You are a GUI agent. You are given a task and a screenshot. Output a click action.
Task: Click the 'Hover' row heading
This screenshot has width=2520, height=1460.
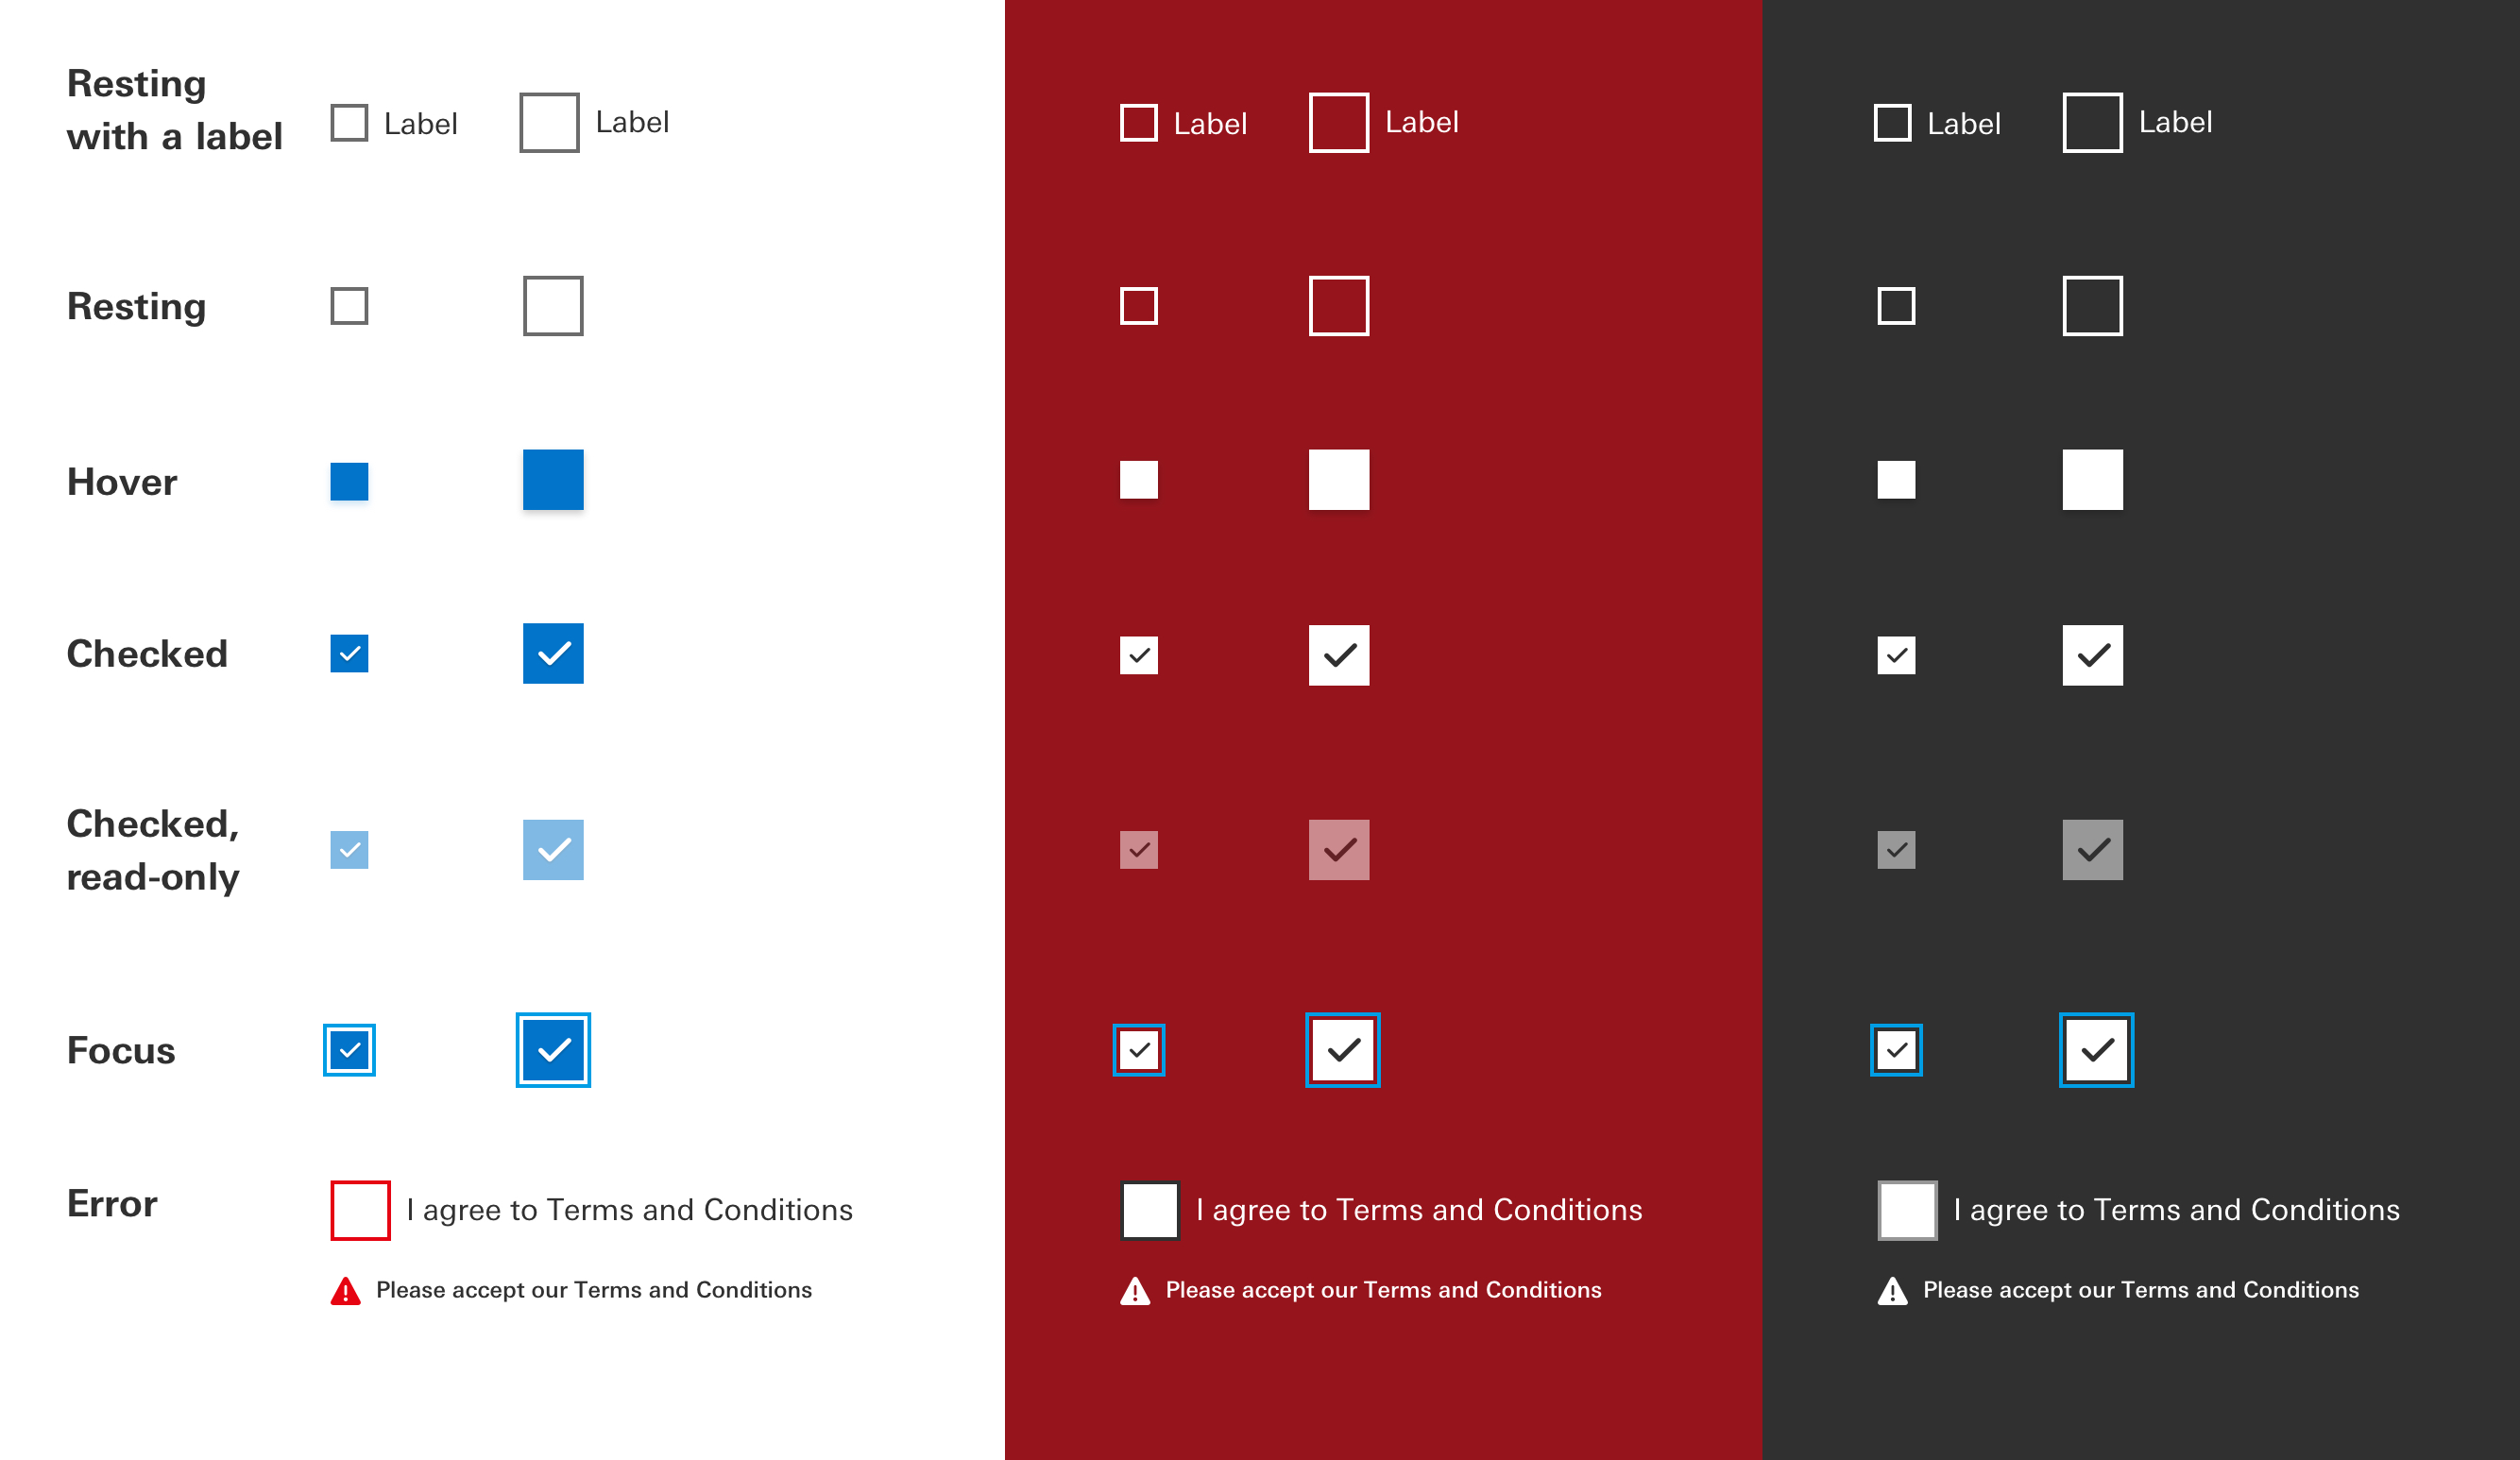coord(122,482)
